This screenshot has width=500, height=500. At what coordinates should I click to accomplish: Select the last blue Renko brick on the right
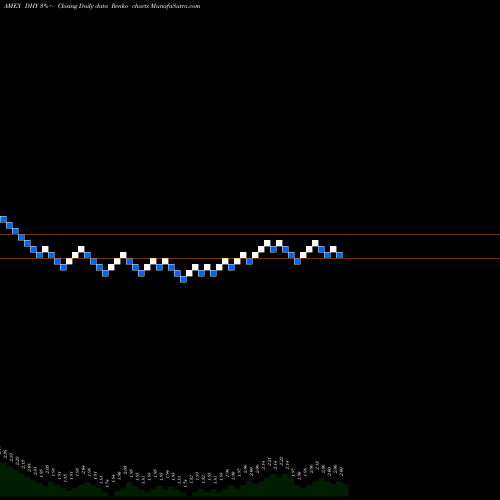(339, 255)
